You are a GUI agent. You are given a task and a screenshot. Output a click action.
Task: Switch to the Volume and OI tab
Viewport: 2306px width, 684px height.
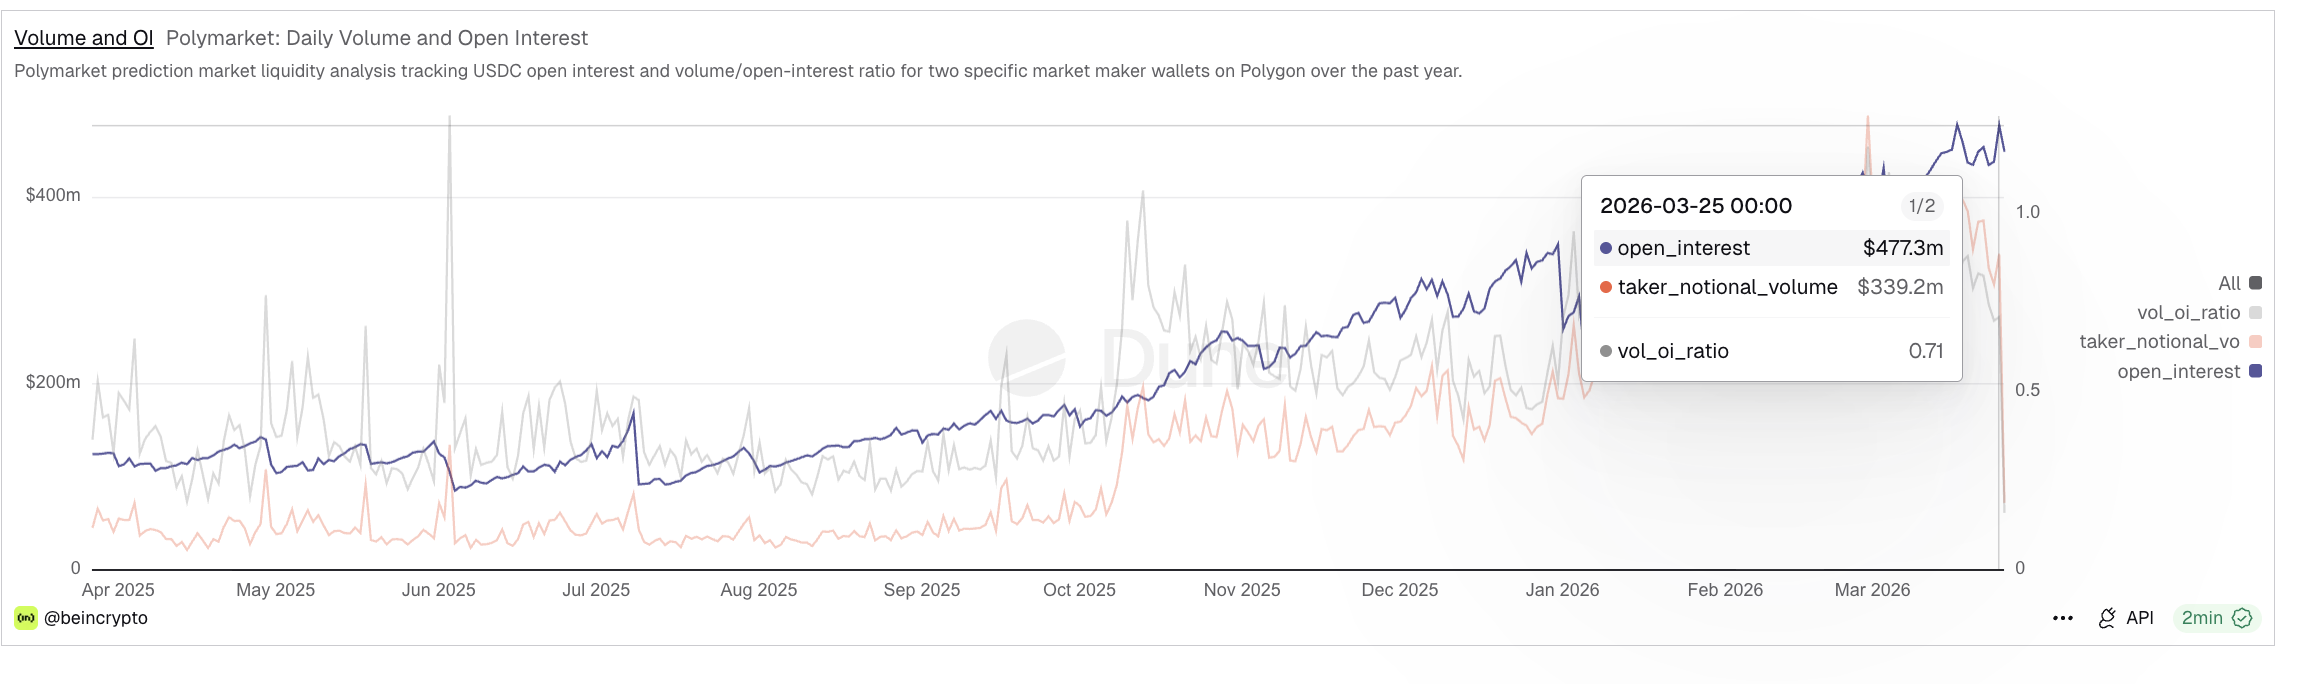(x=83, y=38)
